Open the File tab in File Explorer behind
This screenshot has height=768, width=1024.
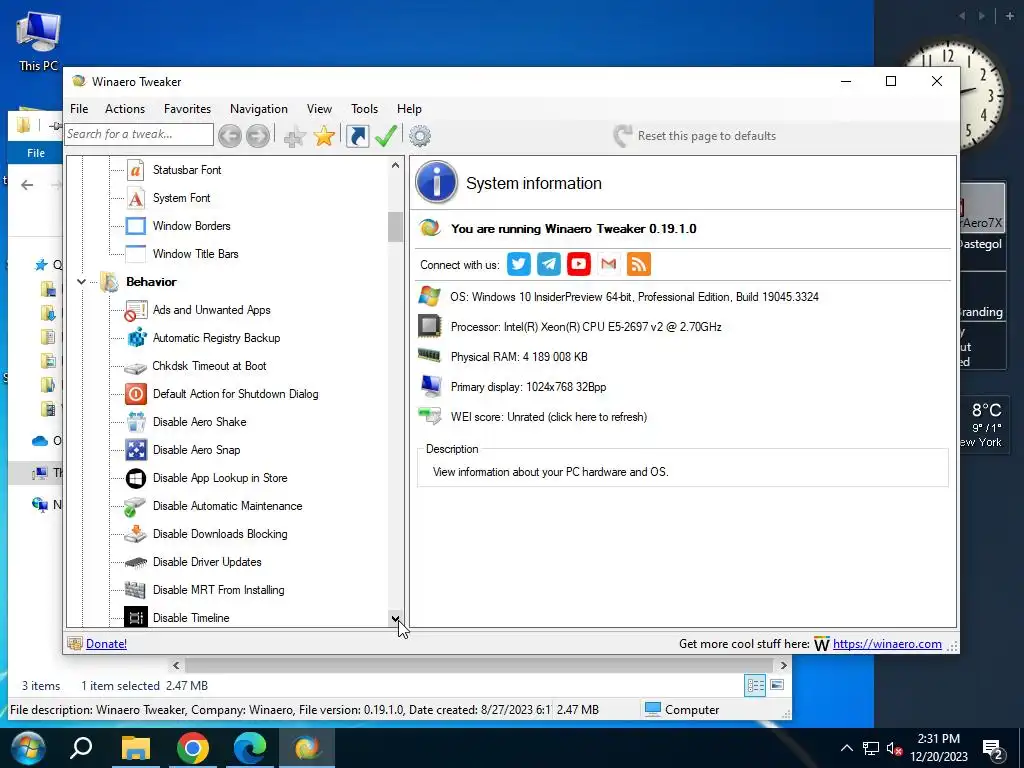click(35, 153)
